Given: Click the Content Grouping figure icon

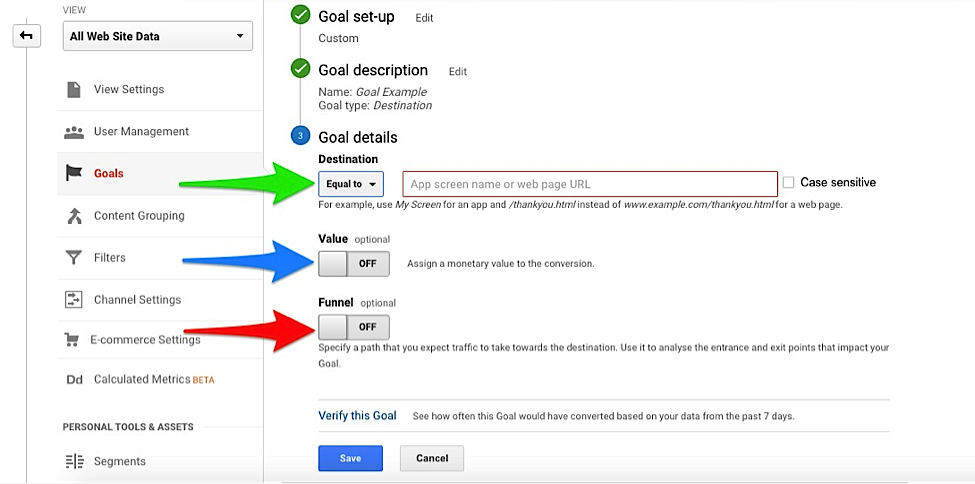Looking at the screenshot, I should point(74,216).
